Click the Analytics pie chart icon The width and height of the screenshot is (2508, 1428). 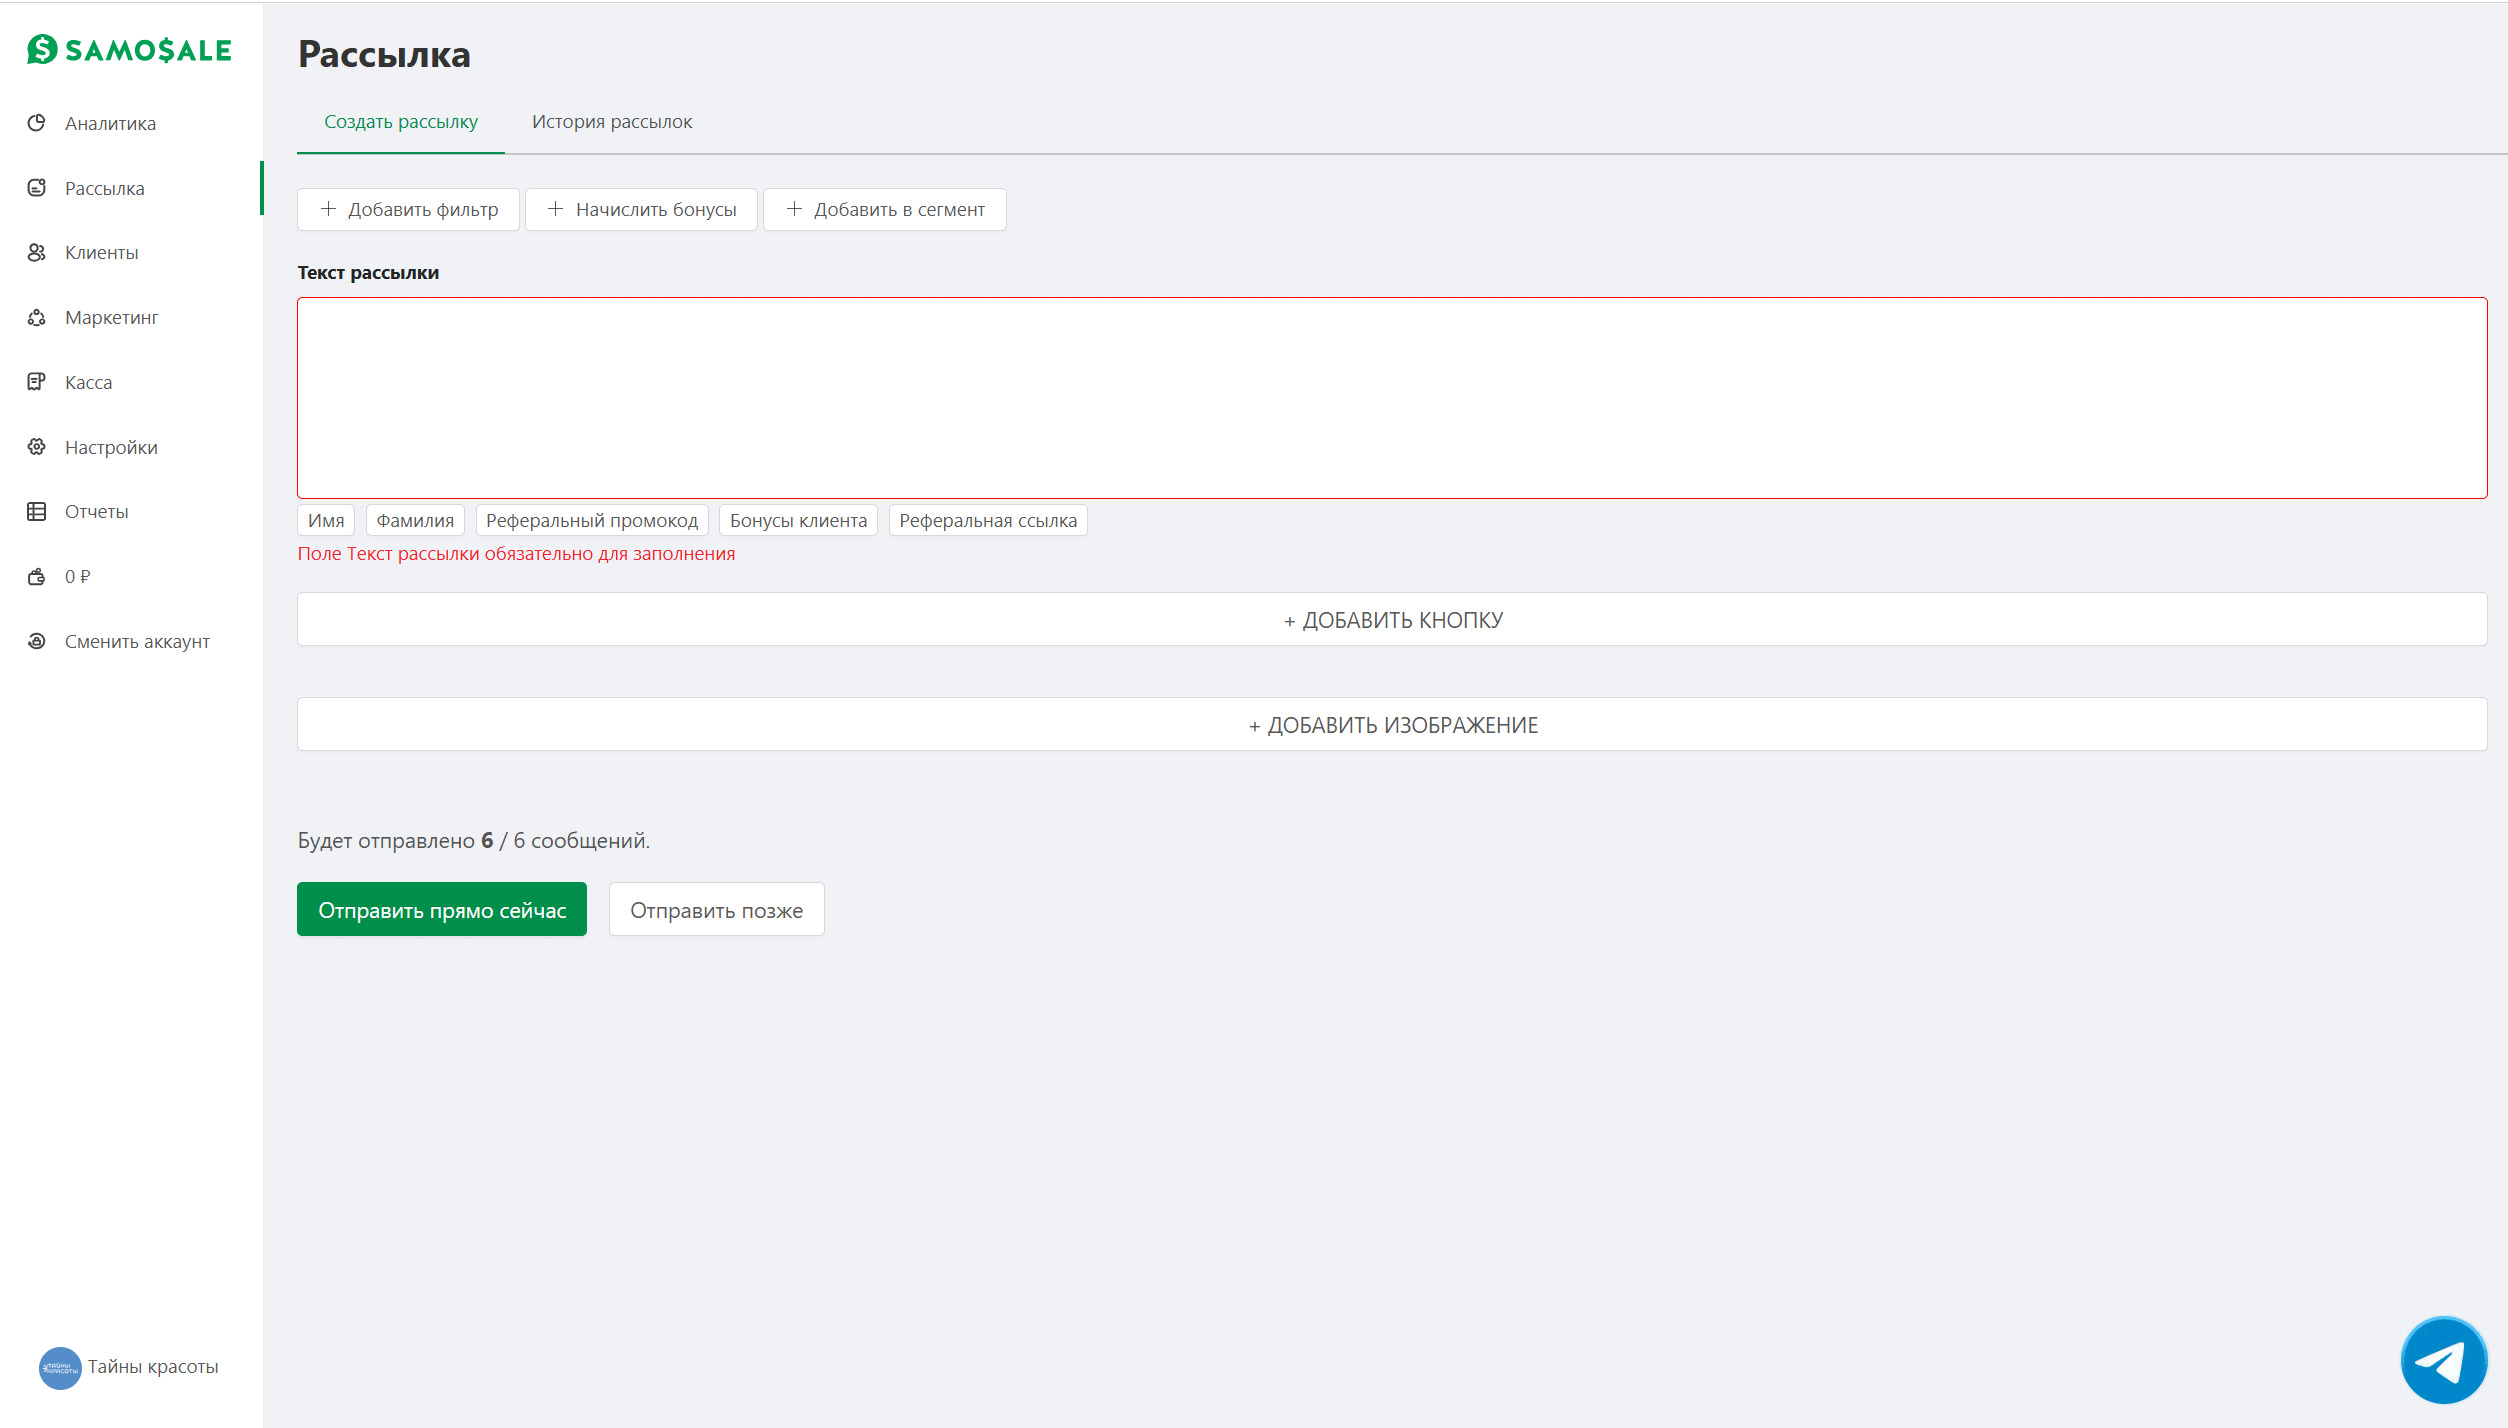37,123
